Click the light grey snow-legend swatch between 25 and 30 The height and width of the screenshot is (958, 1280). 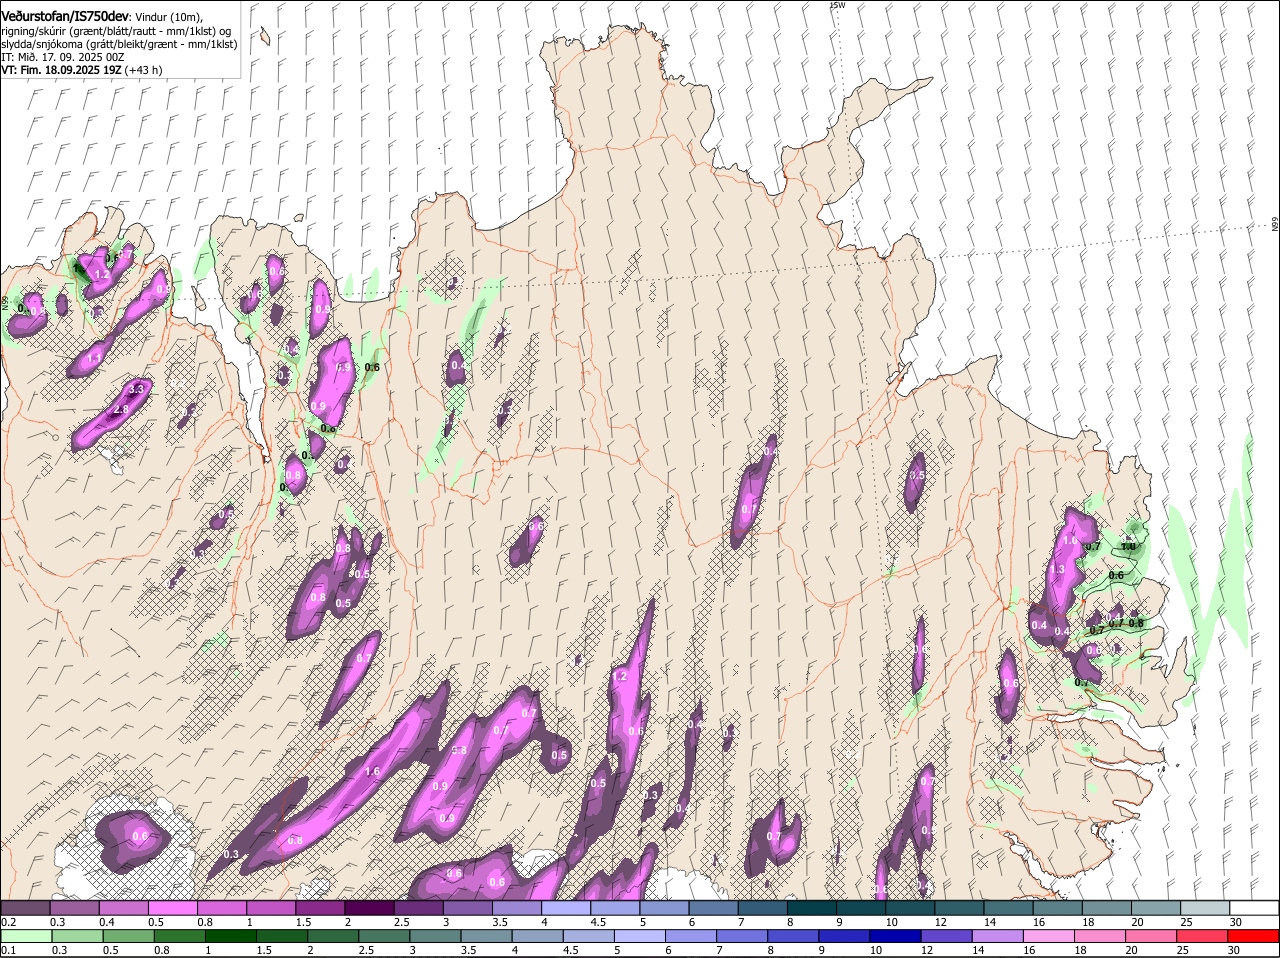tap(1205, 907)
